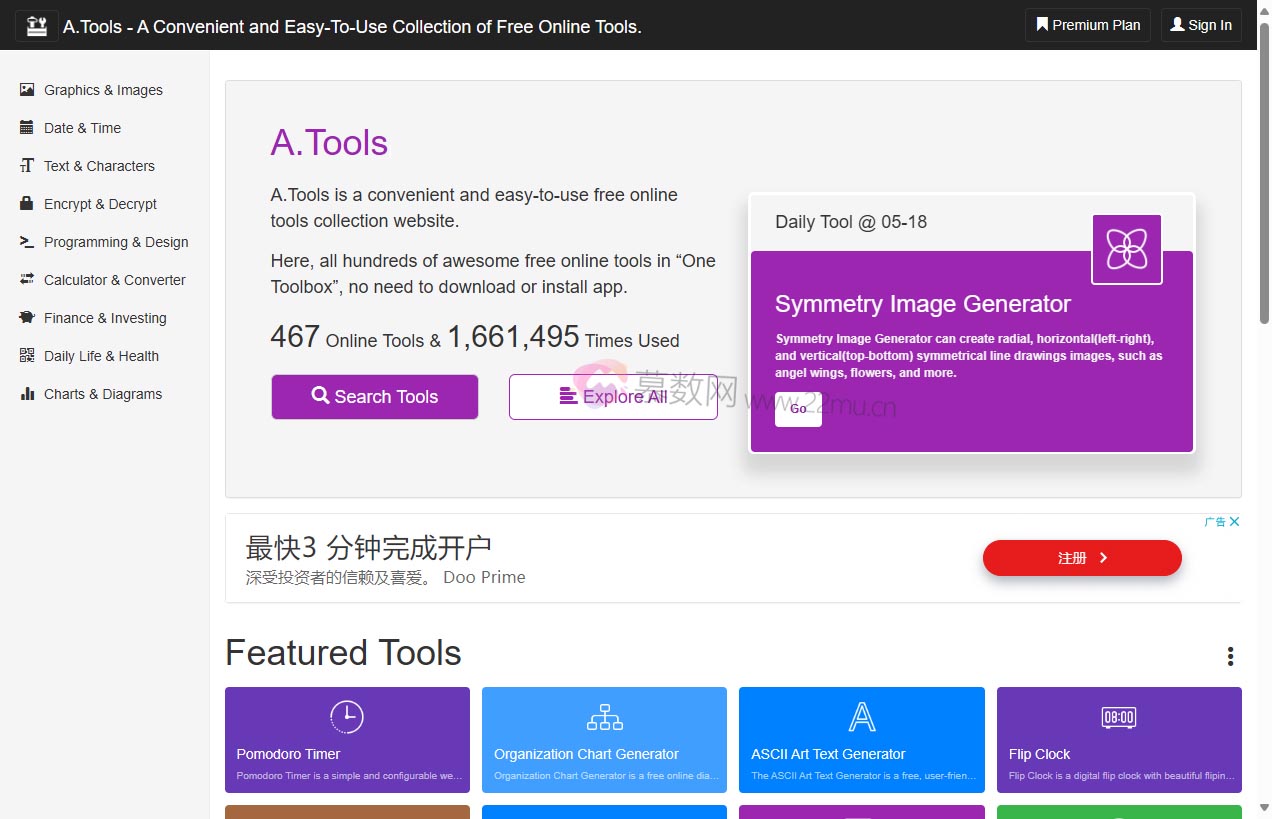This screenshot has height=819, width=1272.
Task: Click the A.Tools logo in the header
Action: [37, 25]
